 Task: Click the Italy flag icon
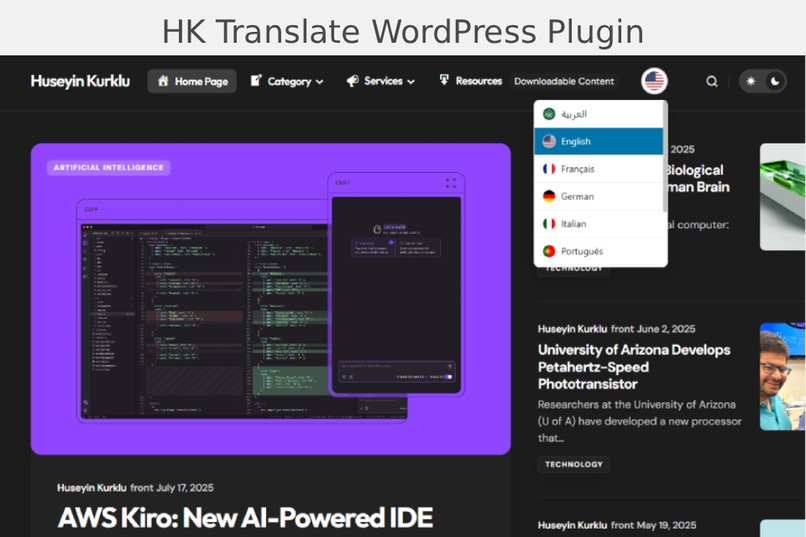pos(549,224)
